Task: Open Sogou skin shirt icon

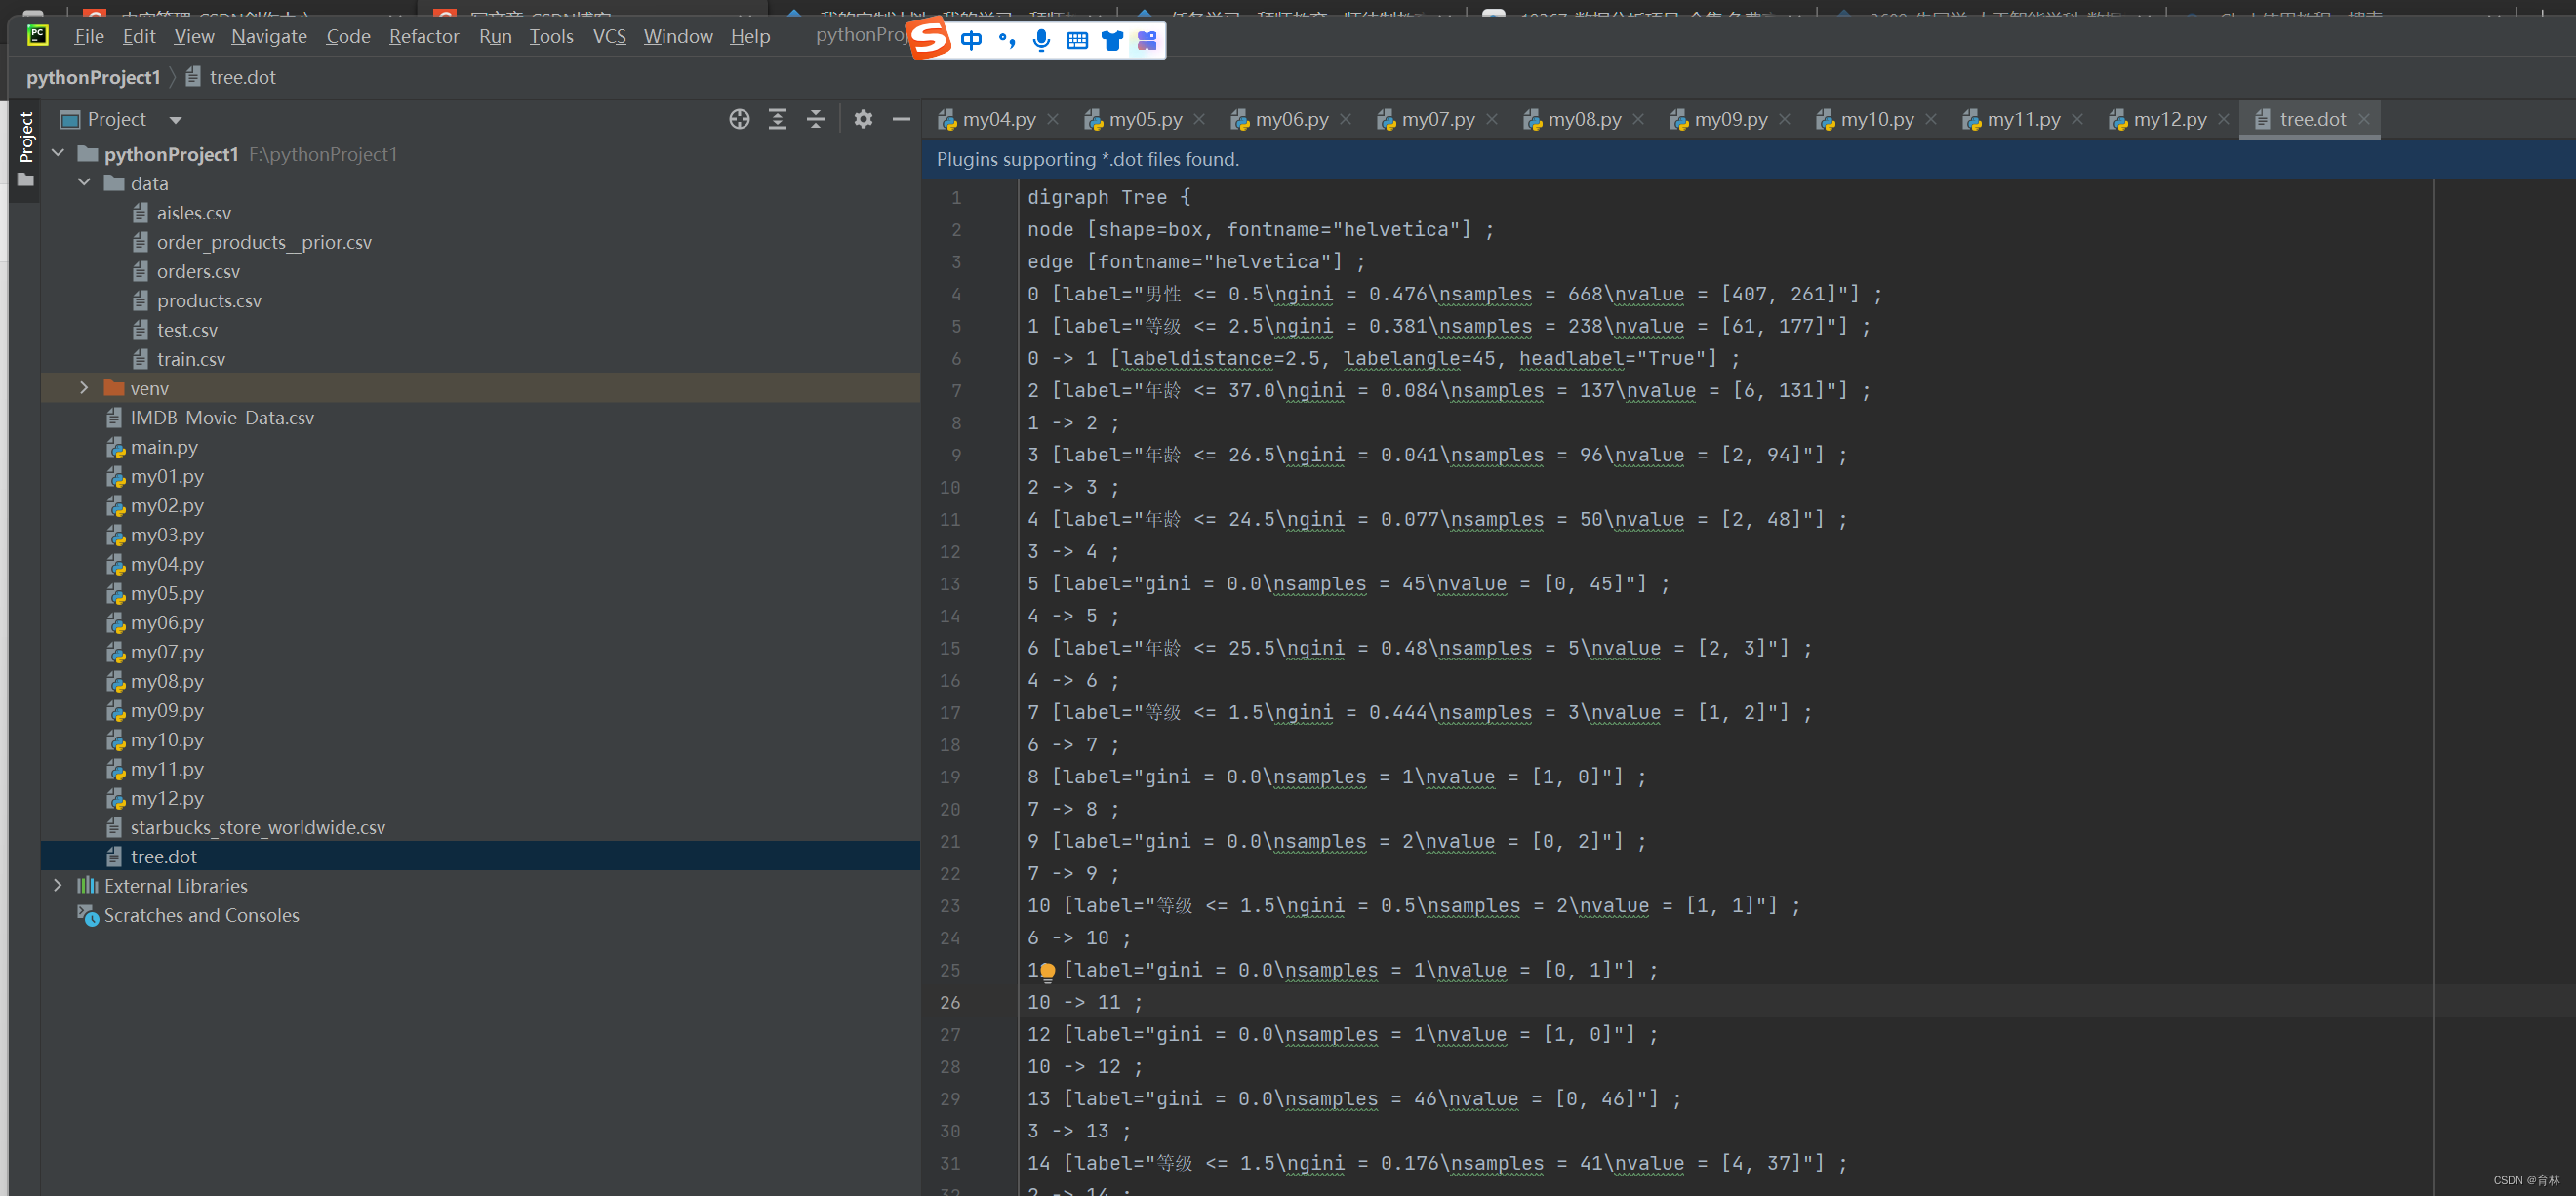Action: coord(1112,40)
